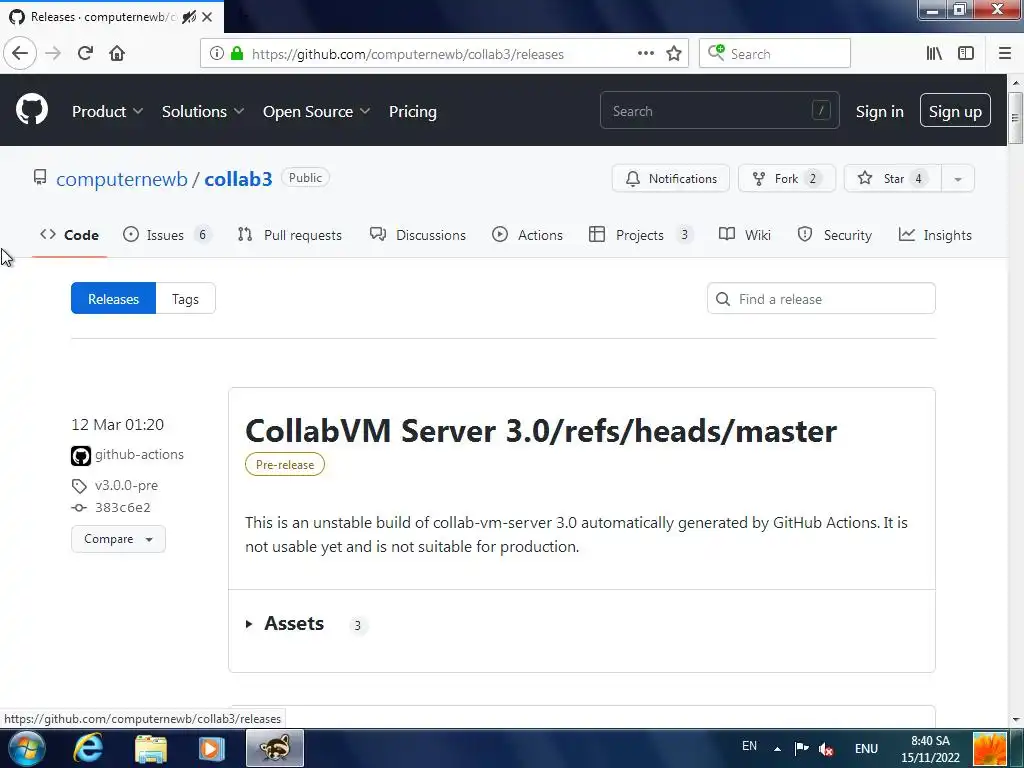Switch to the Code tab

coord(69,235)
